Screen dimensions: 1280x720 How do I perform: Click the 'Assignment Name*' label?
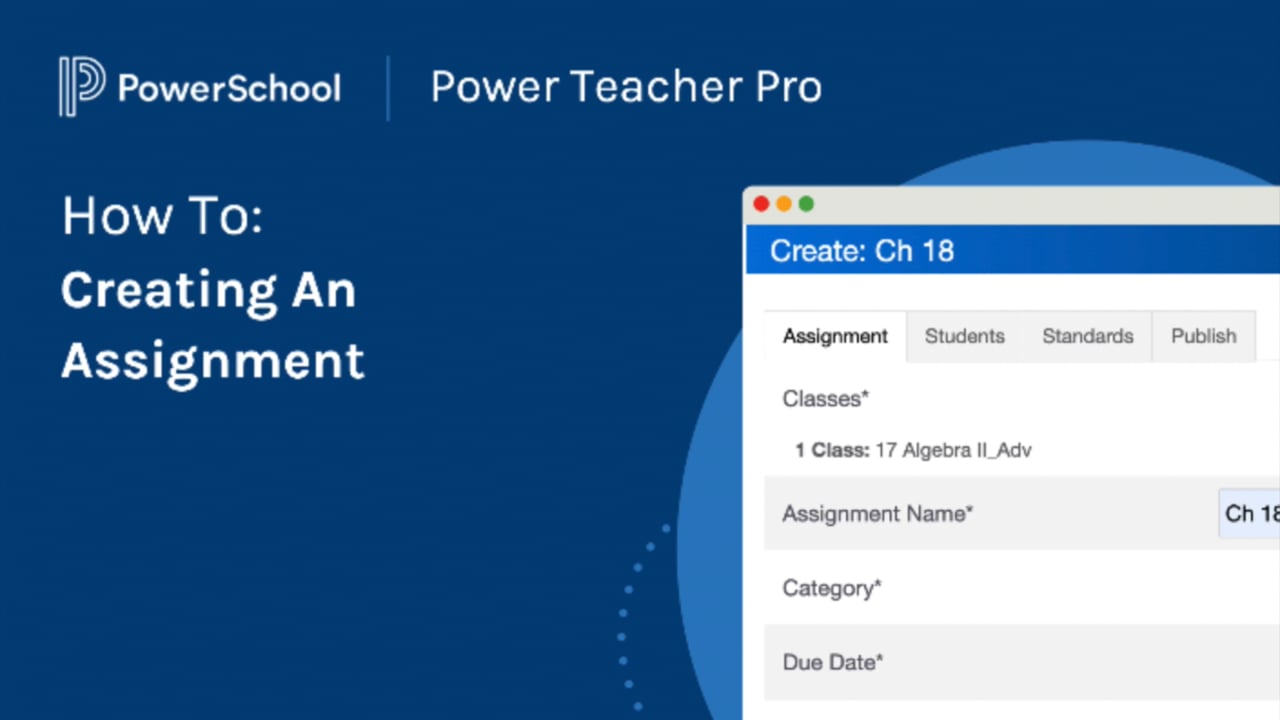coord(878,514)
